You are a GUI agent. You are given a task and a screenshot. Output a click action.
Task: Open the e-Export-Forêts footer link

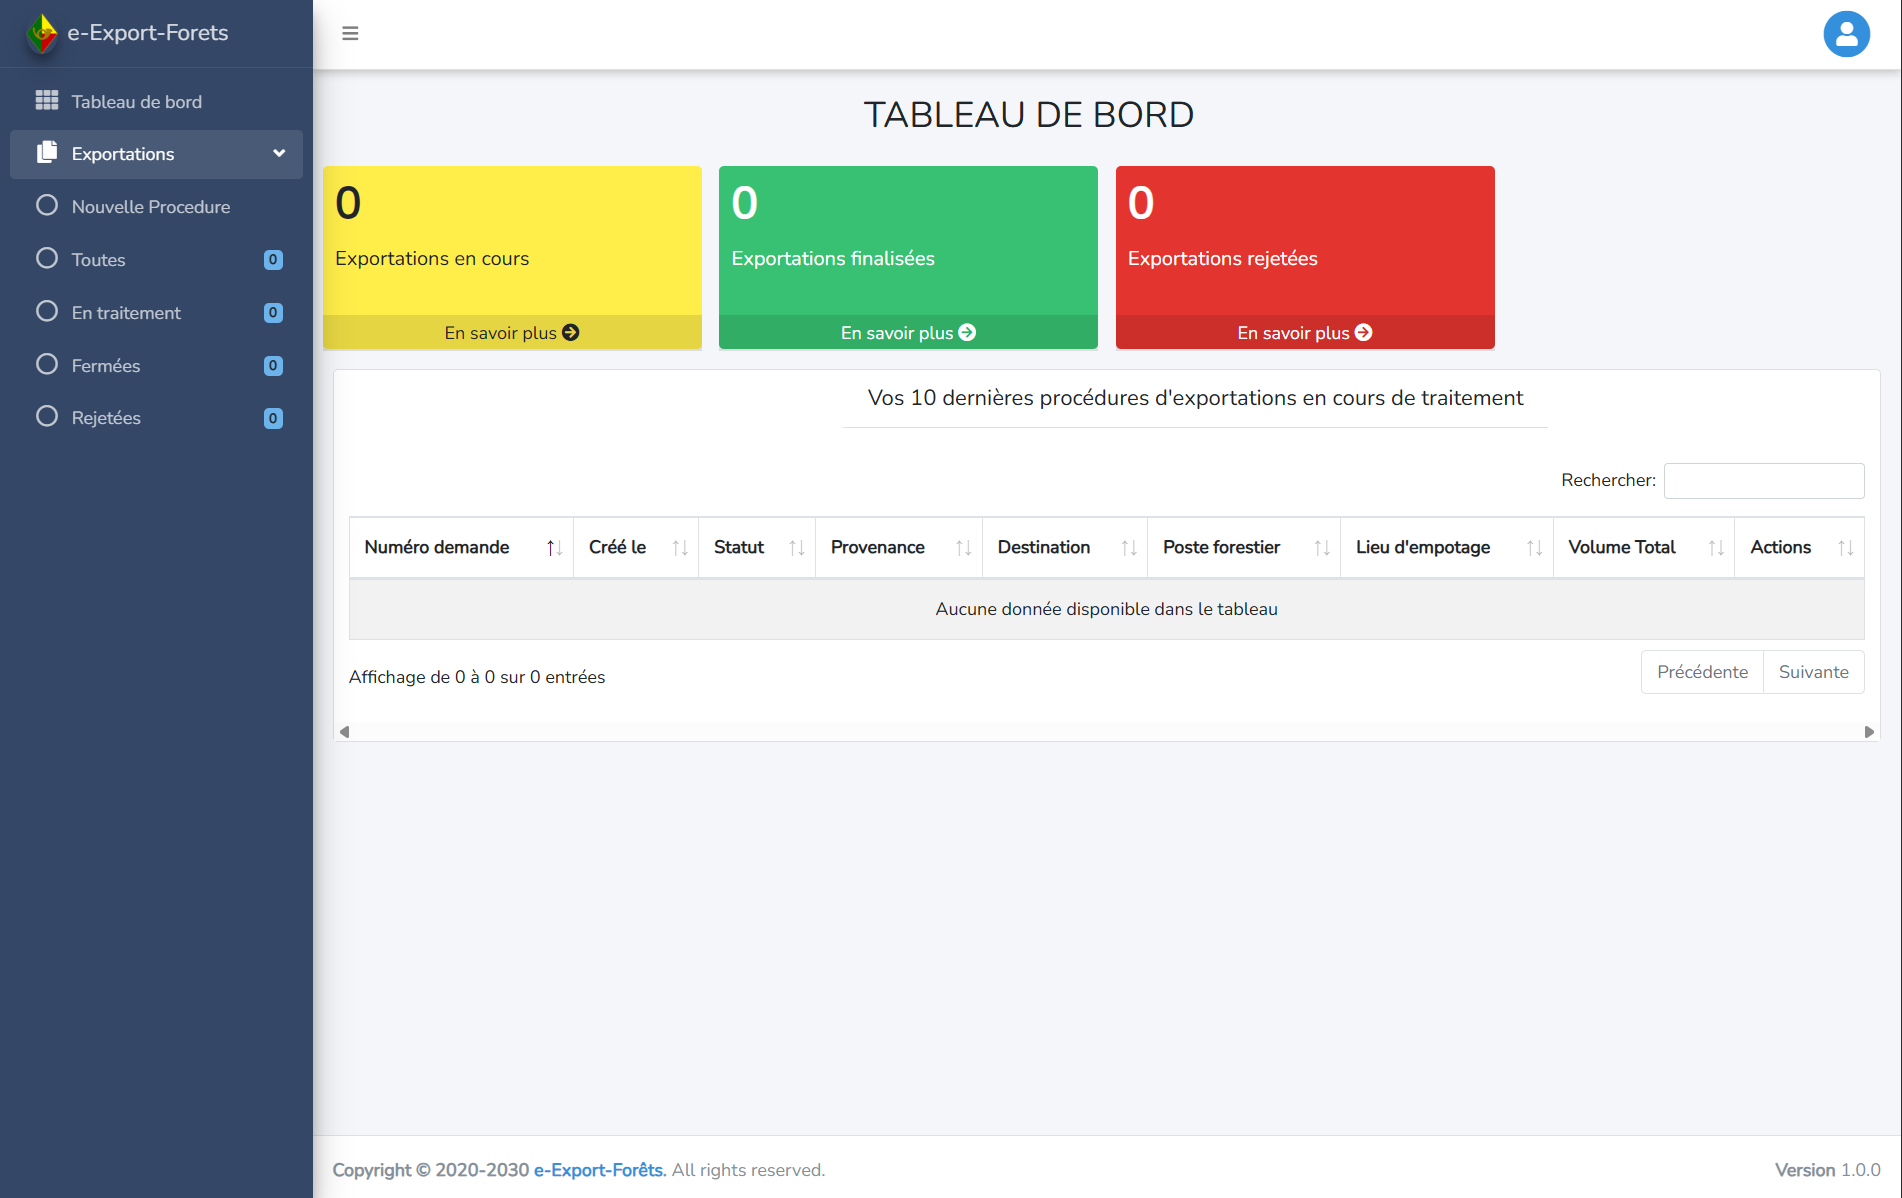coord(597,1170)
